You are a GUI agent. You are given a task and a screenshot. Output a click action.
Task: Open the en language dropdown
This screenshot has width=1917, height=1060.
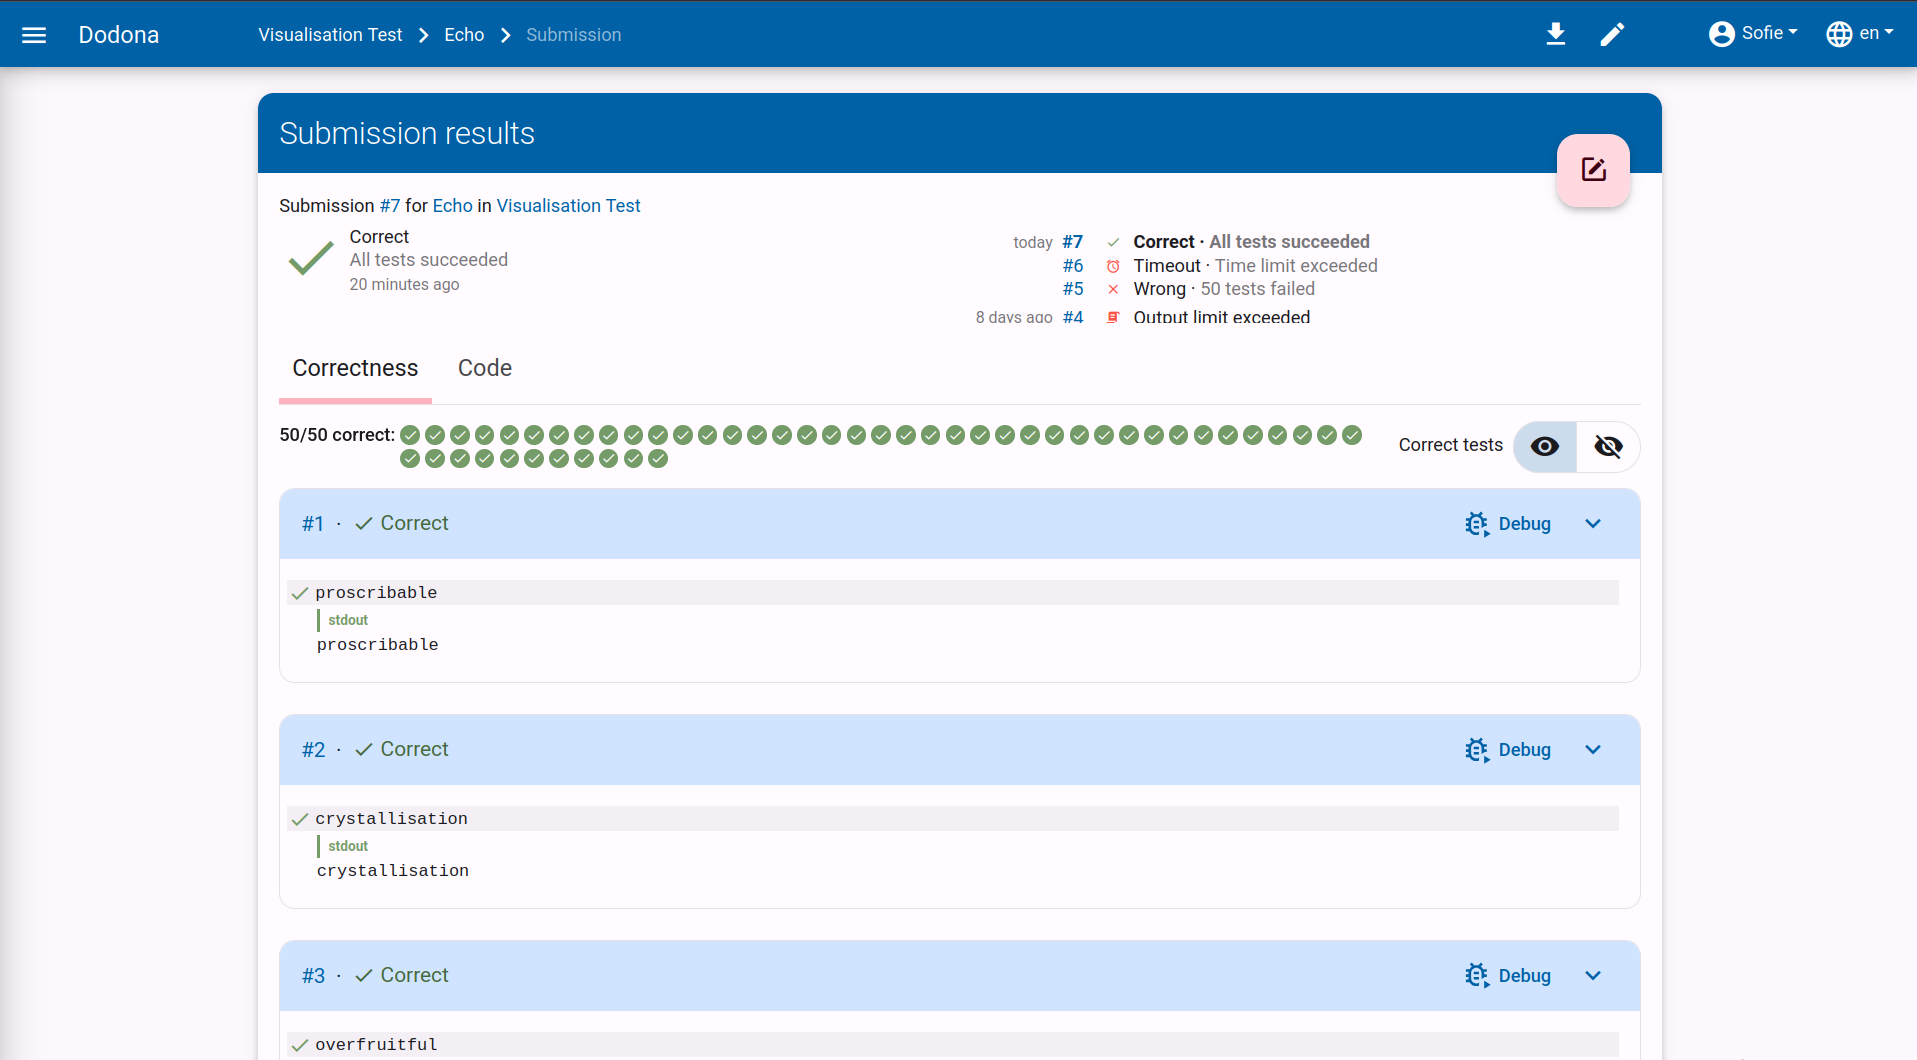(x=1860, y=34)
